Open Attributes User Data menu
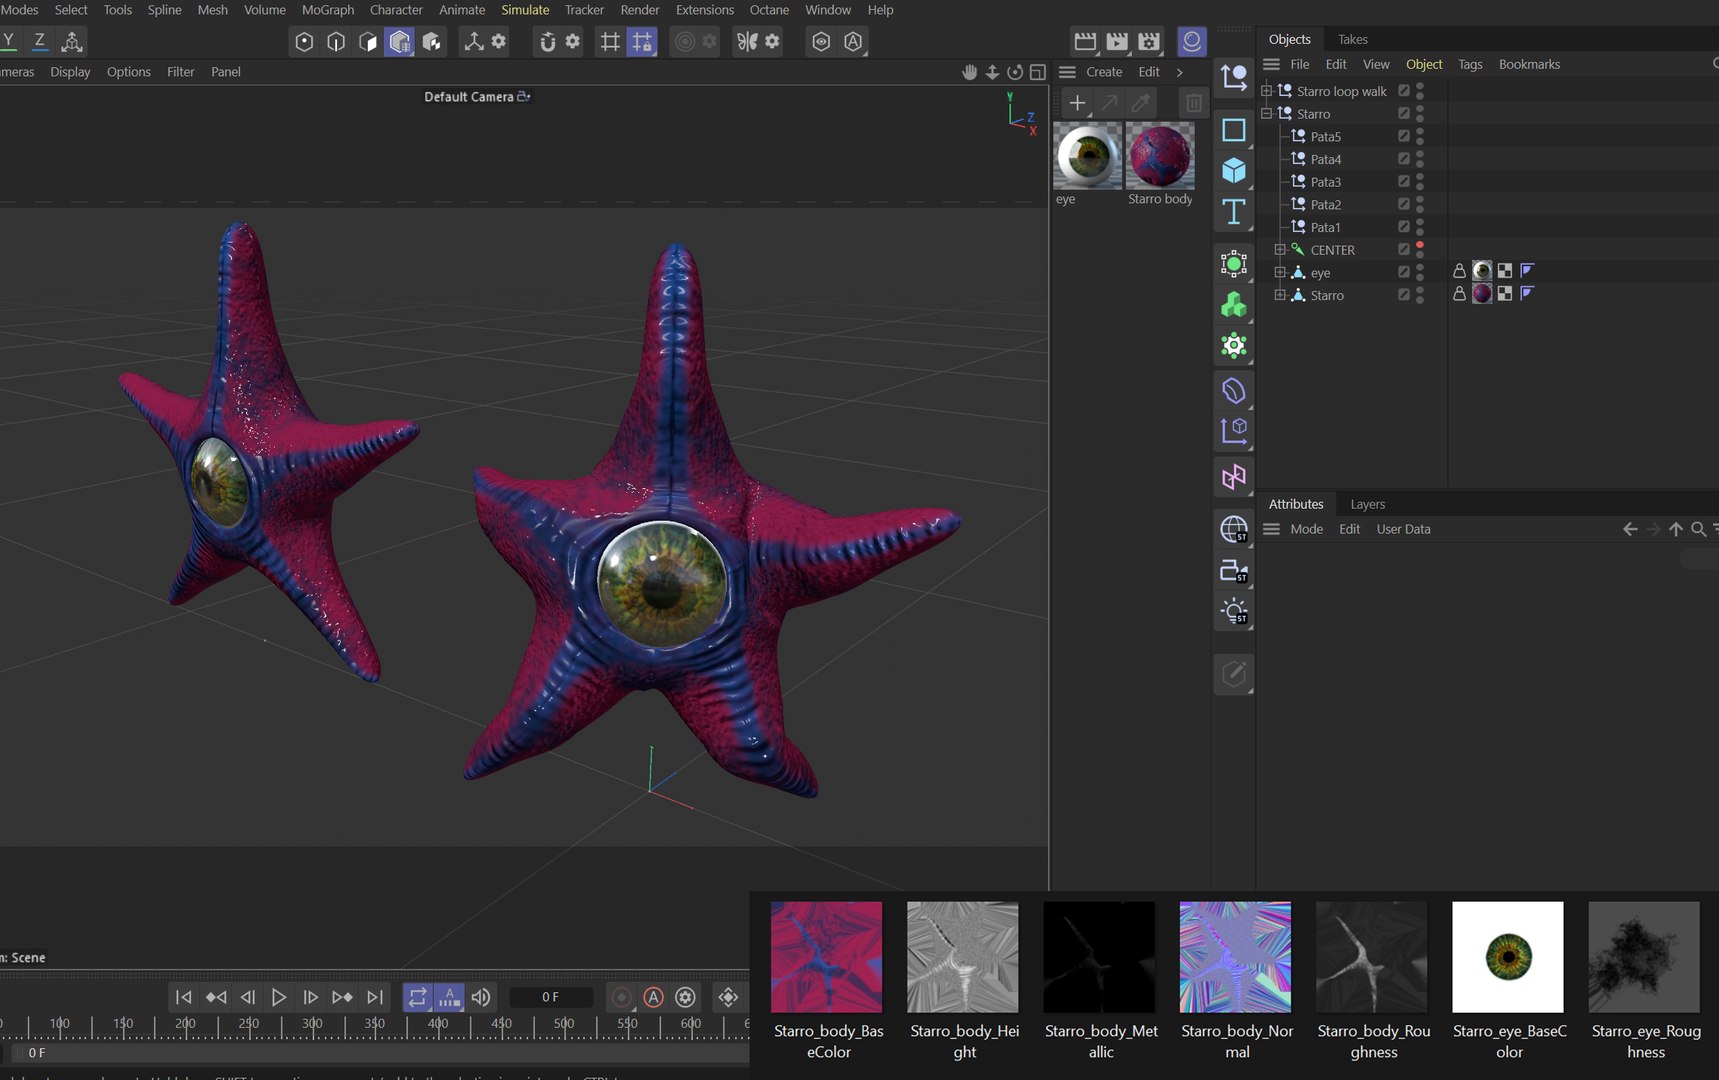Image resolution: width=1719 pixels, height=1080 pixels. tap(1403, 529)
